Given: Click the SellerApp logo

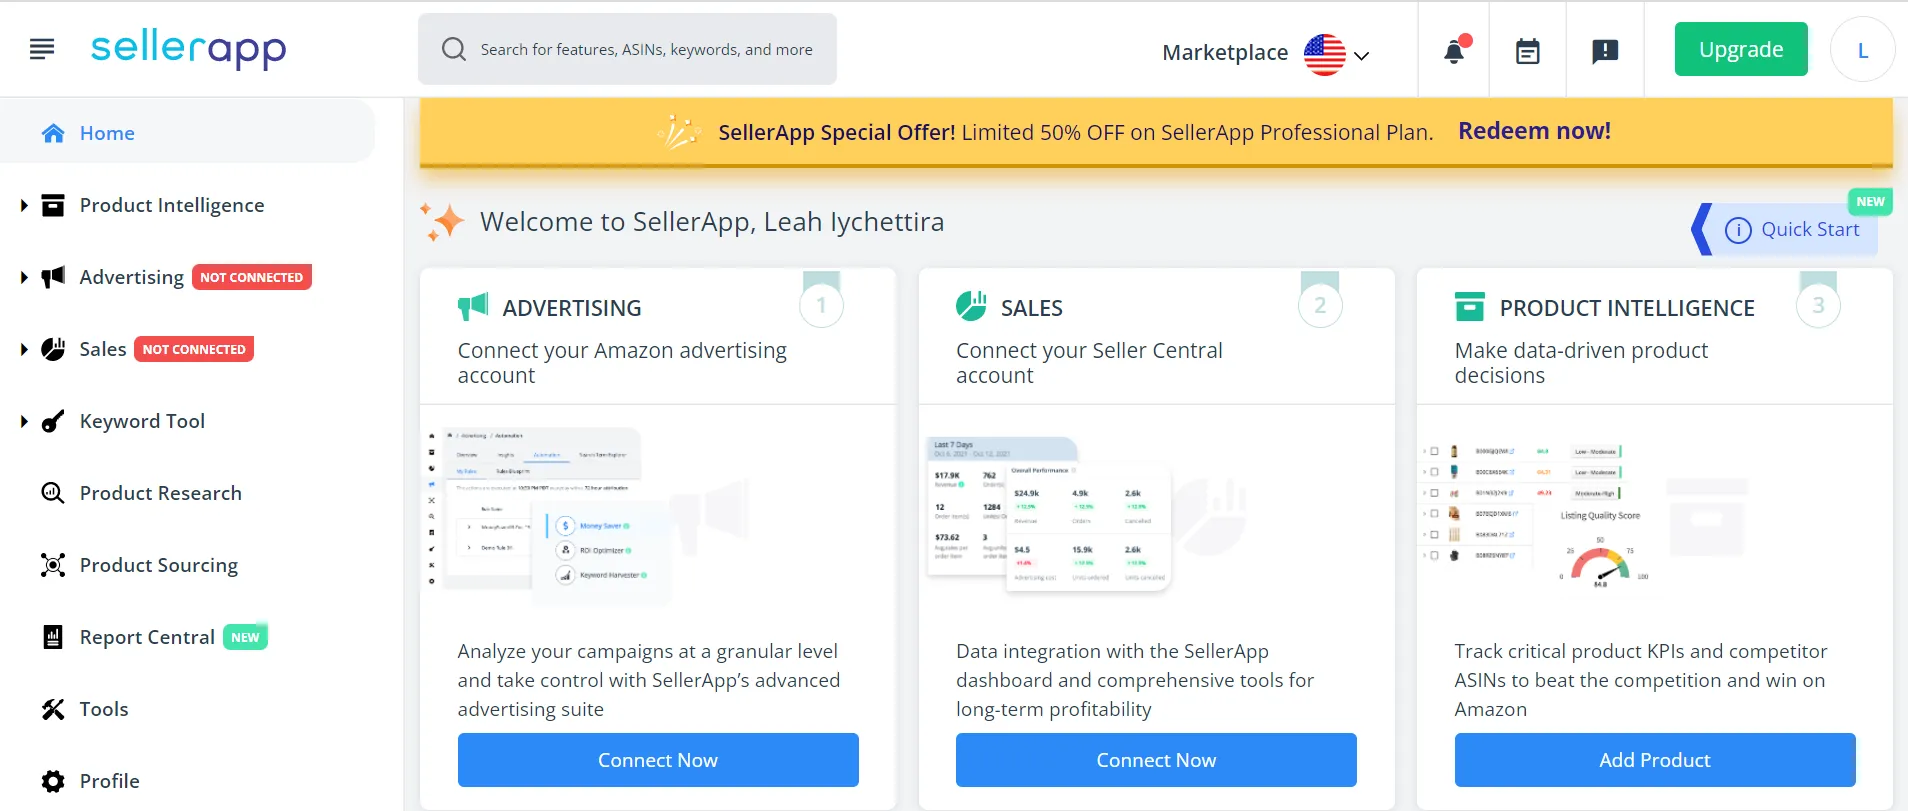Looking at the screenshot, I should pos(188,48).
